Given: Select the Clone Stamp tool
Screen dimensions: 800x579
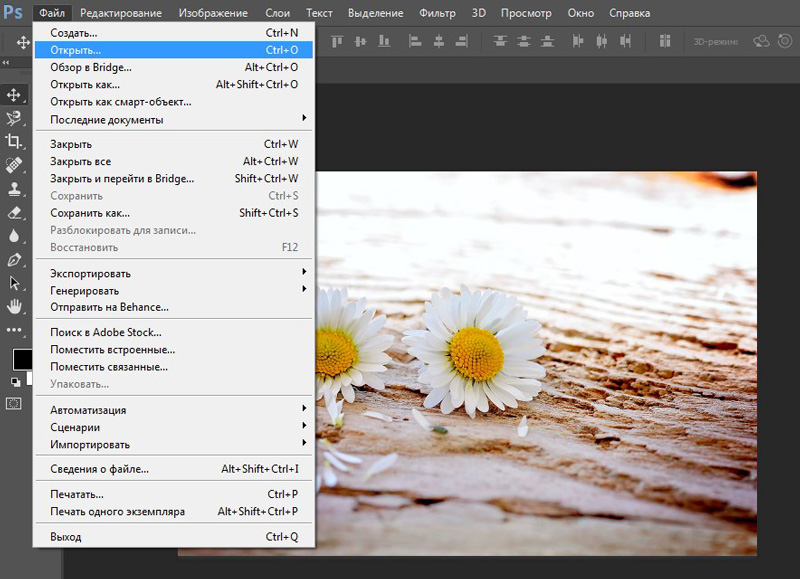Looking at the screenshot, I should (14, 188).
